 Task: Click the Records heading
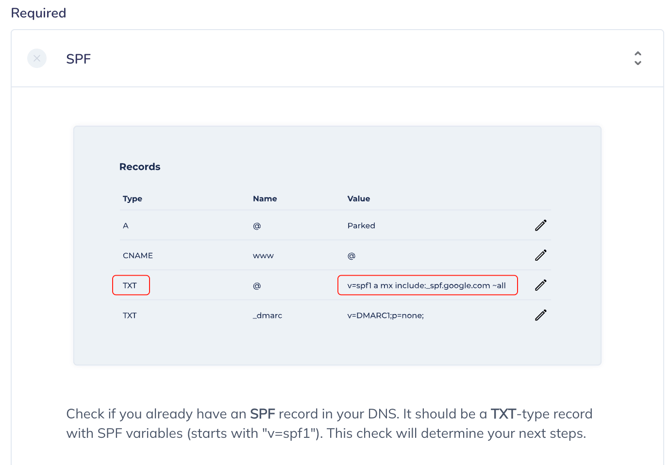[140, 167]
